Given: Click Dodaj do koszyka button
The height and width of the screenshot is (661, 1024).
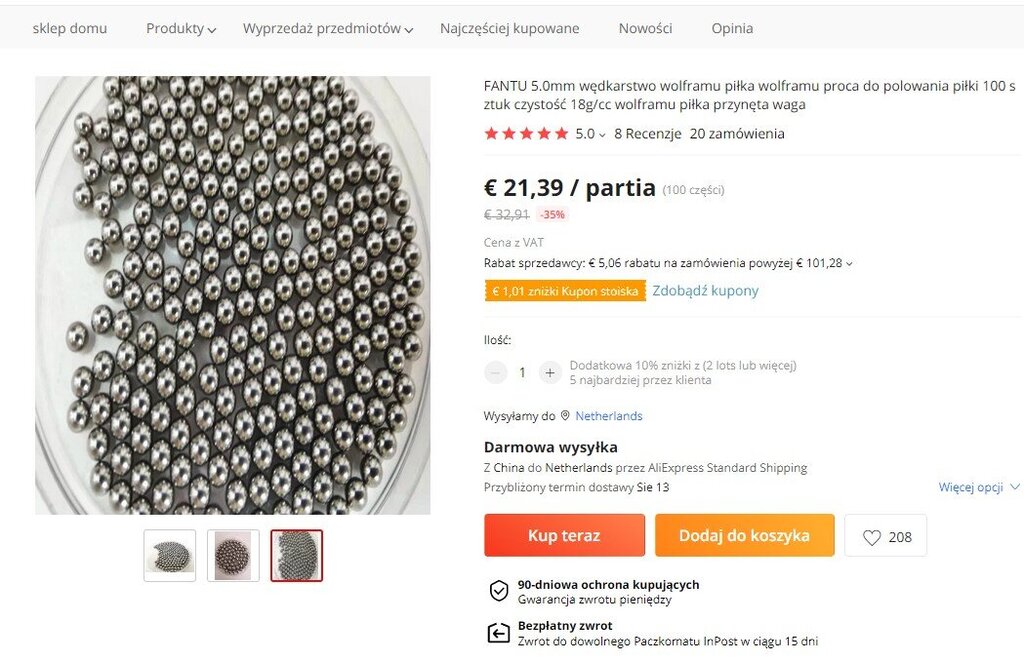Looking at the screenshot, I should coord(744,535).
